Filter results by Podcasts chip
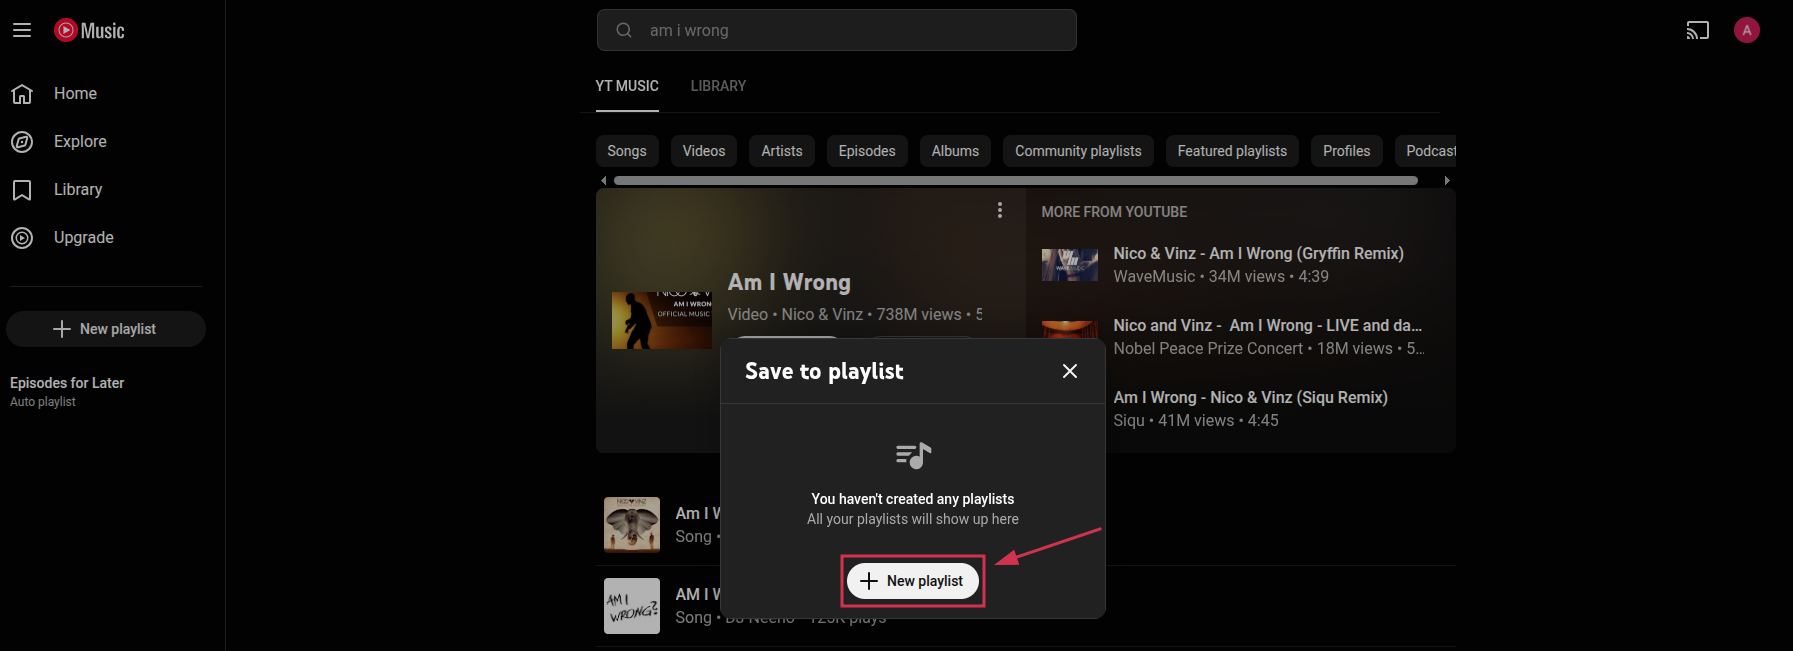The image size is (1793, 651). 1427,151
